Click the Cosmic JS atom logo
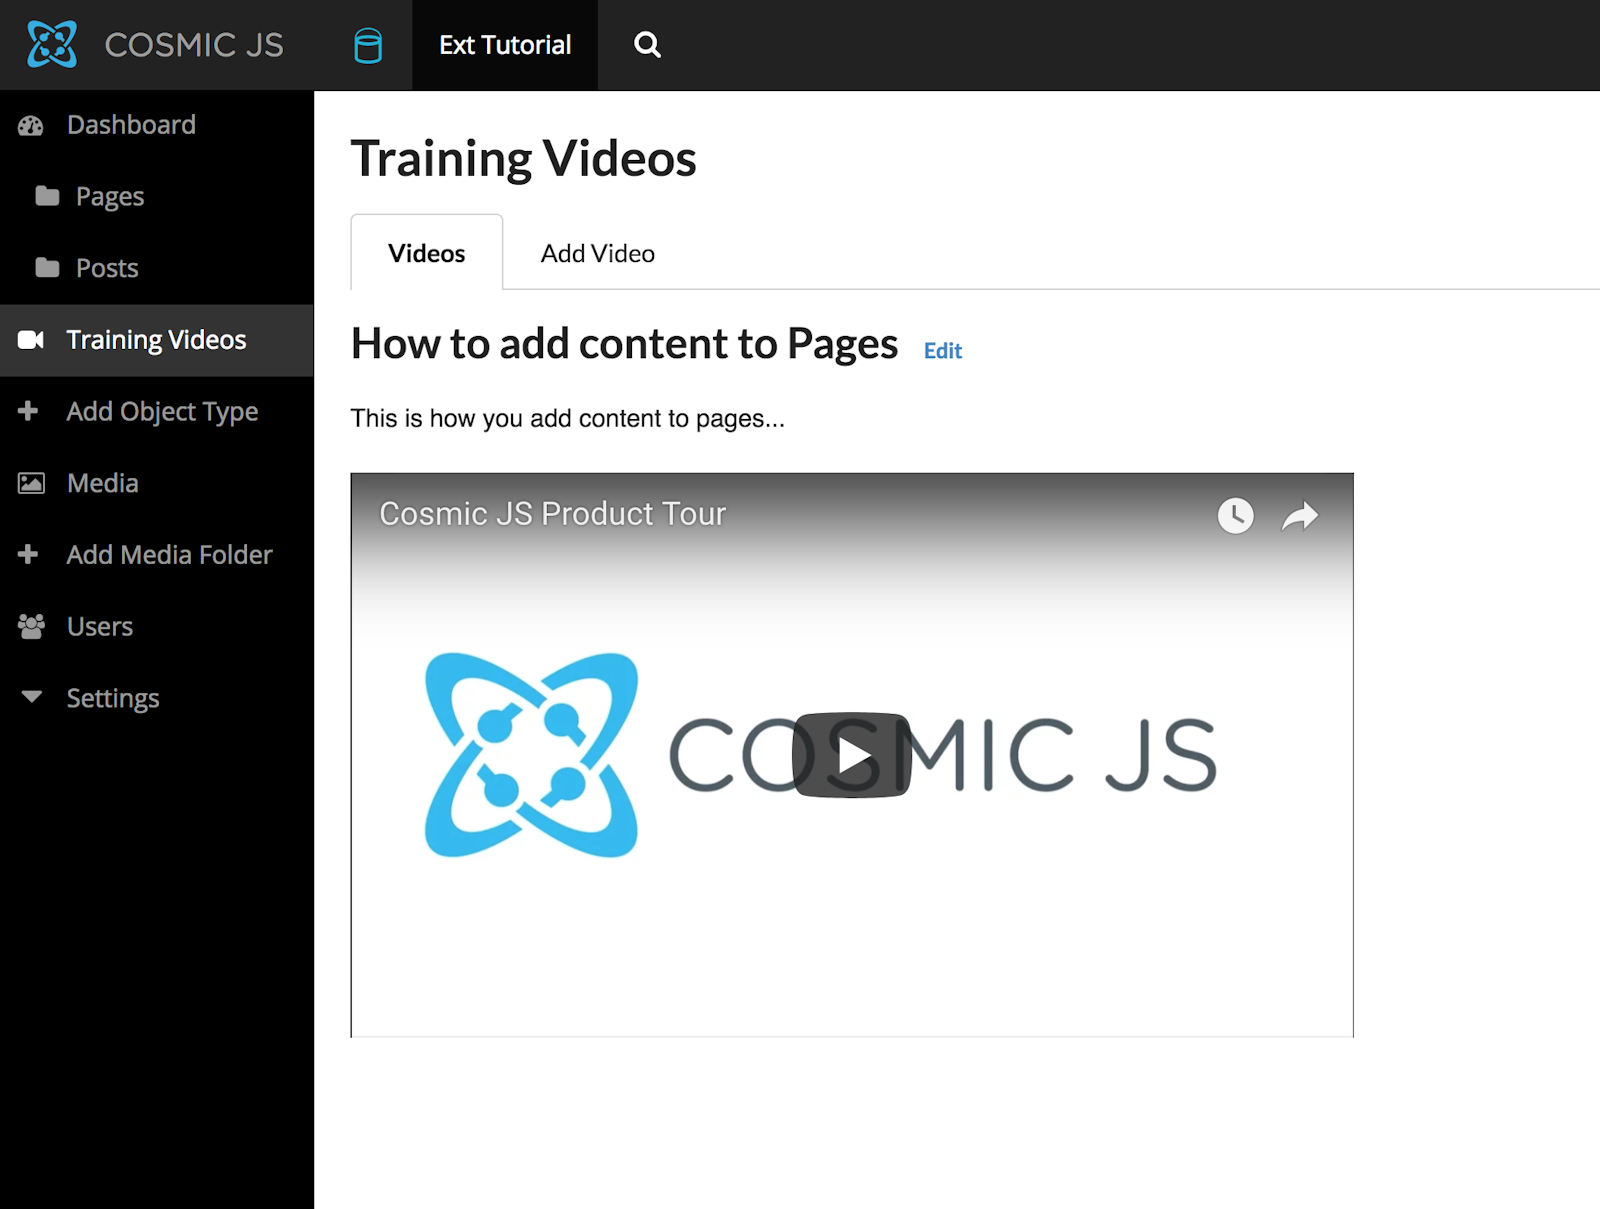 tap(52, 44)
